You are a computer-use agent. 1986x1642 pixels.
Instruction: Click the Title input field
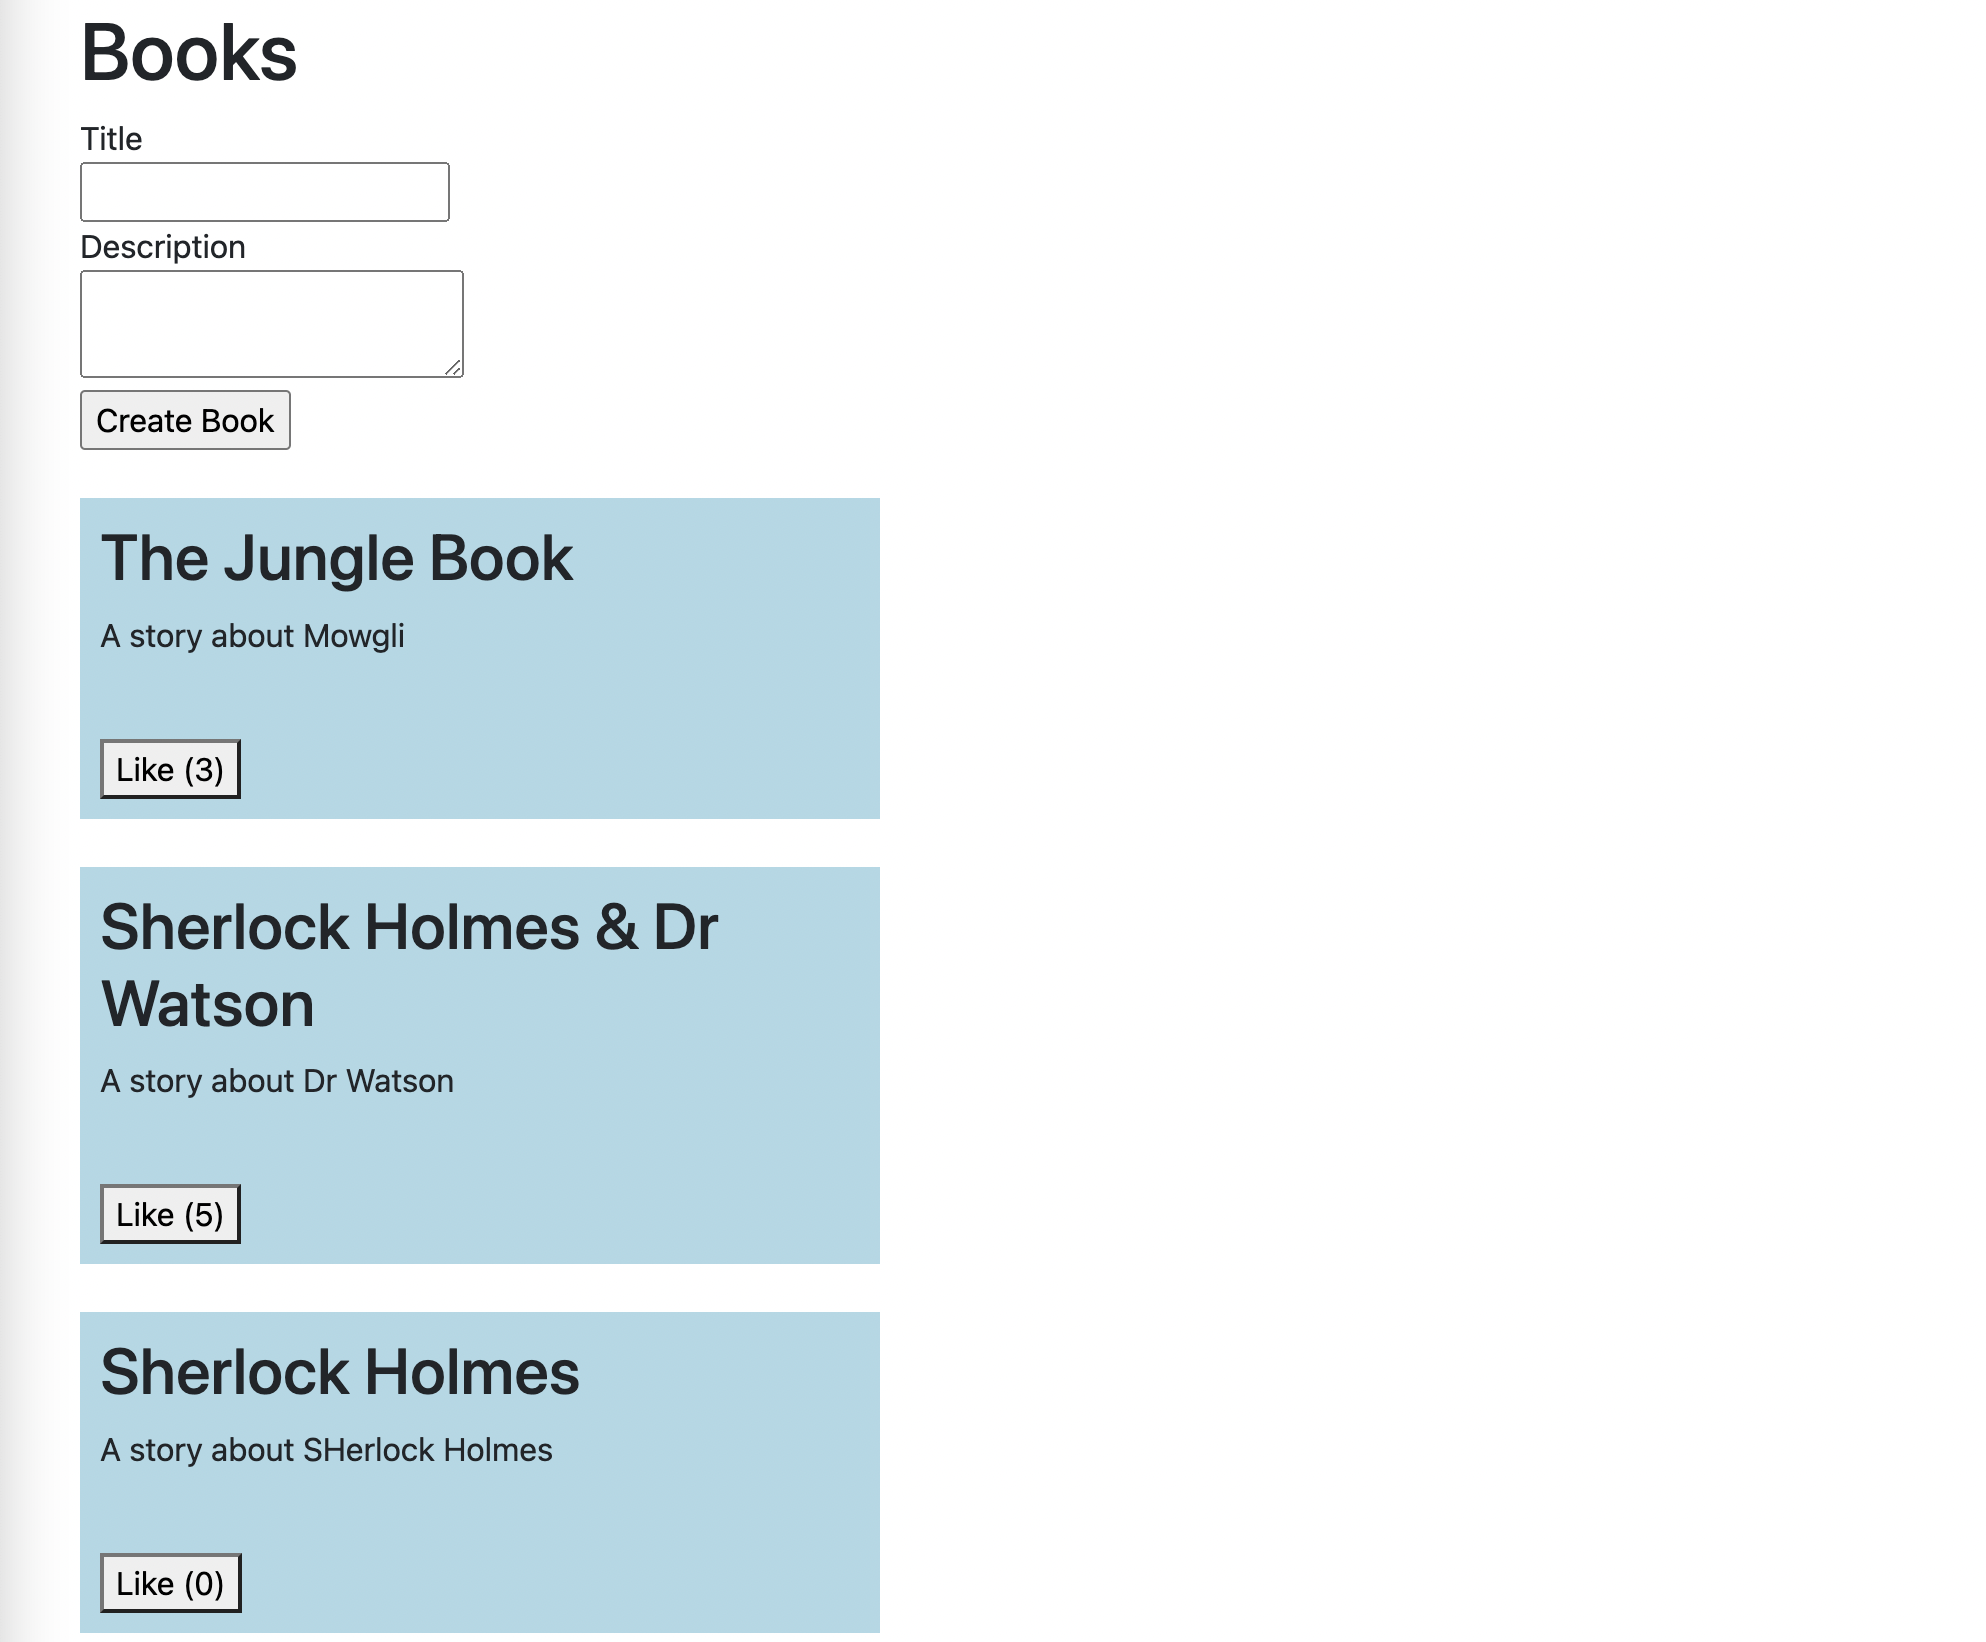coord(264,192)
